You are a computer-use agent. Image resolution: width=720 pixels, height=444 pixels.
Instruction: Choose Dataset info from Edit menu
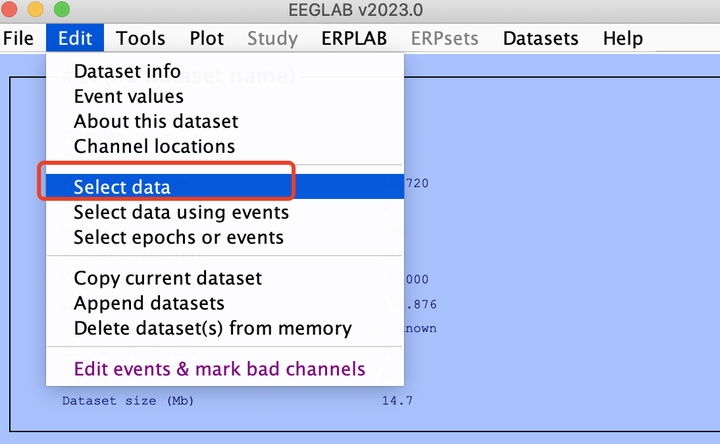coord(127,71)
